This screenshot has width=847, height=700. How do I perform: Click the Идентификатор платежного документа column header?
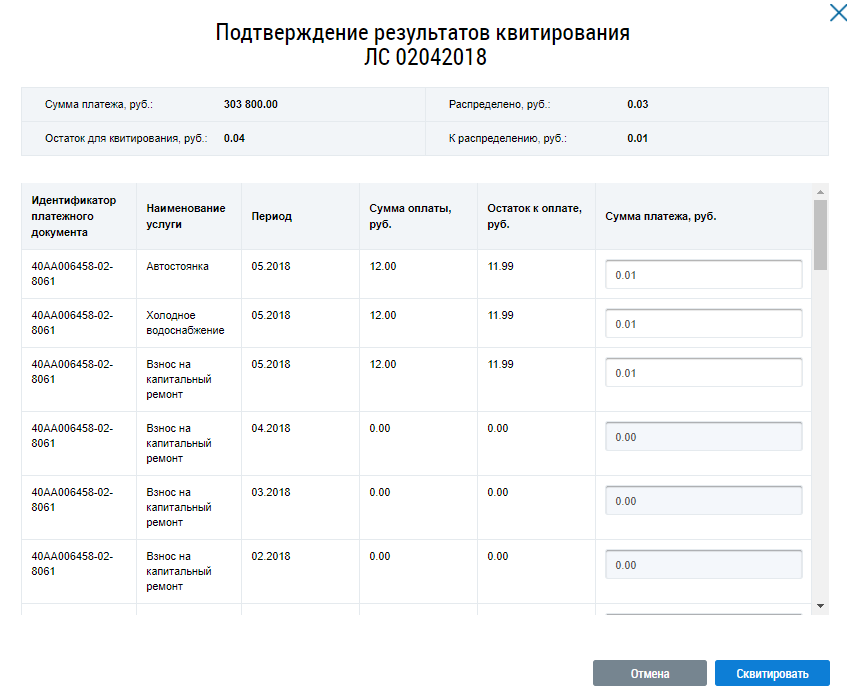tap(74, 216)
